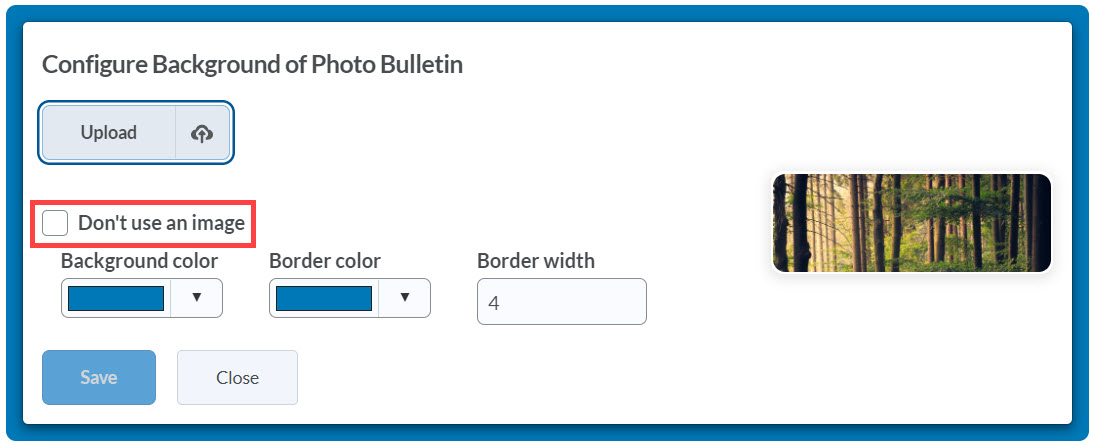Click the Configure Background of Photo Bulletin heading
Screen dimensions: 1093x445
[x=252, y=65]
